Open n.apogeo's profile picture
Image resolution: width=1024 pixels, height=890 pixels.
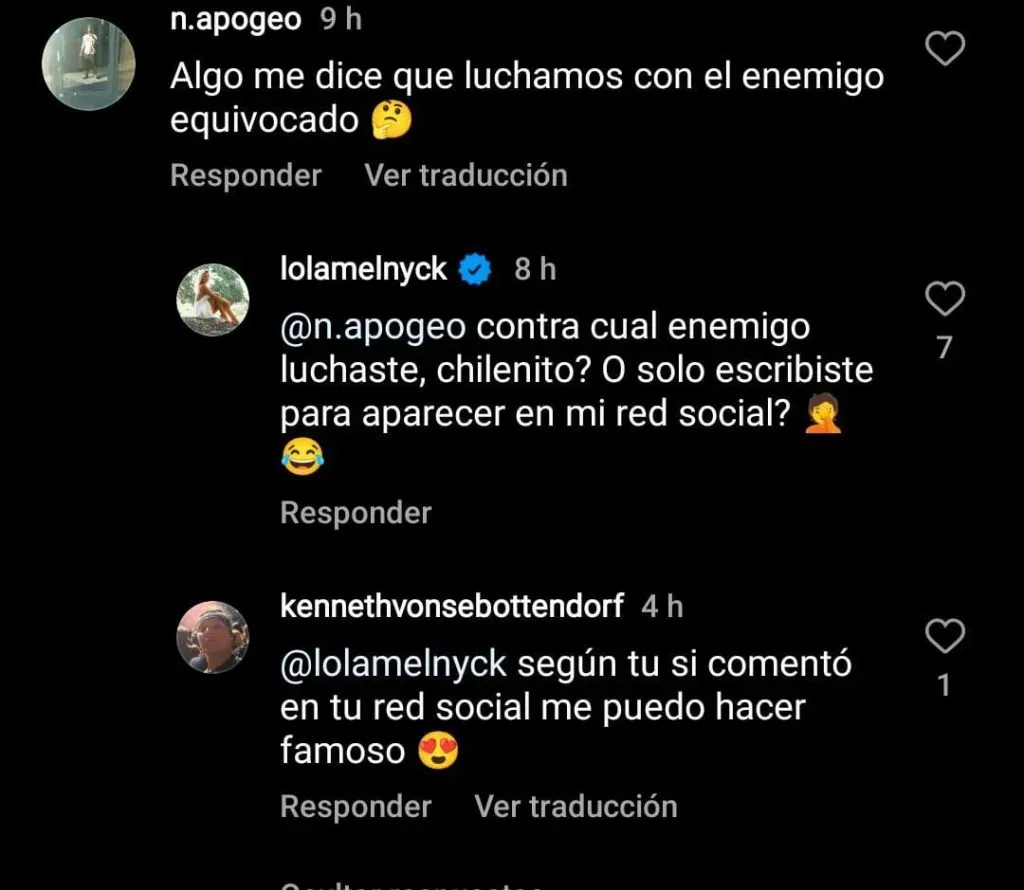tap(88, 64)
